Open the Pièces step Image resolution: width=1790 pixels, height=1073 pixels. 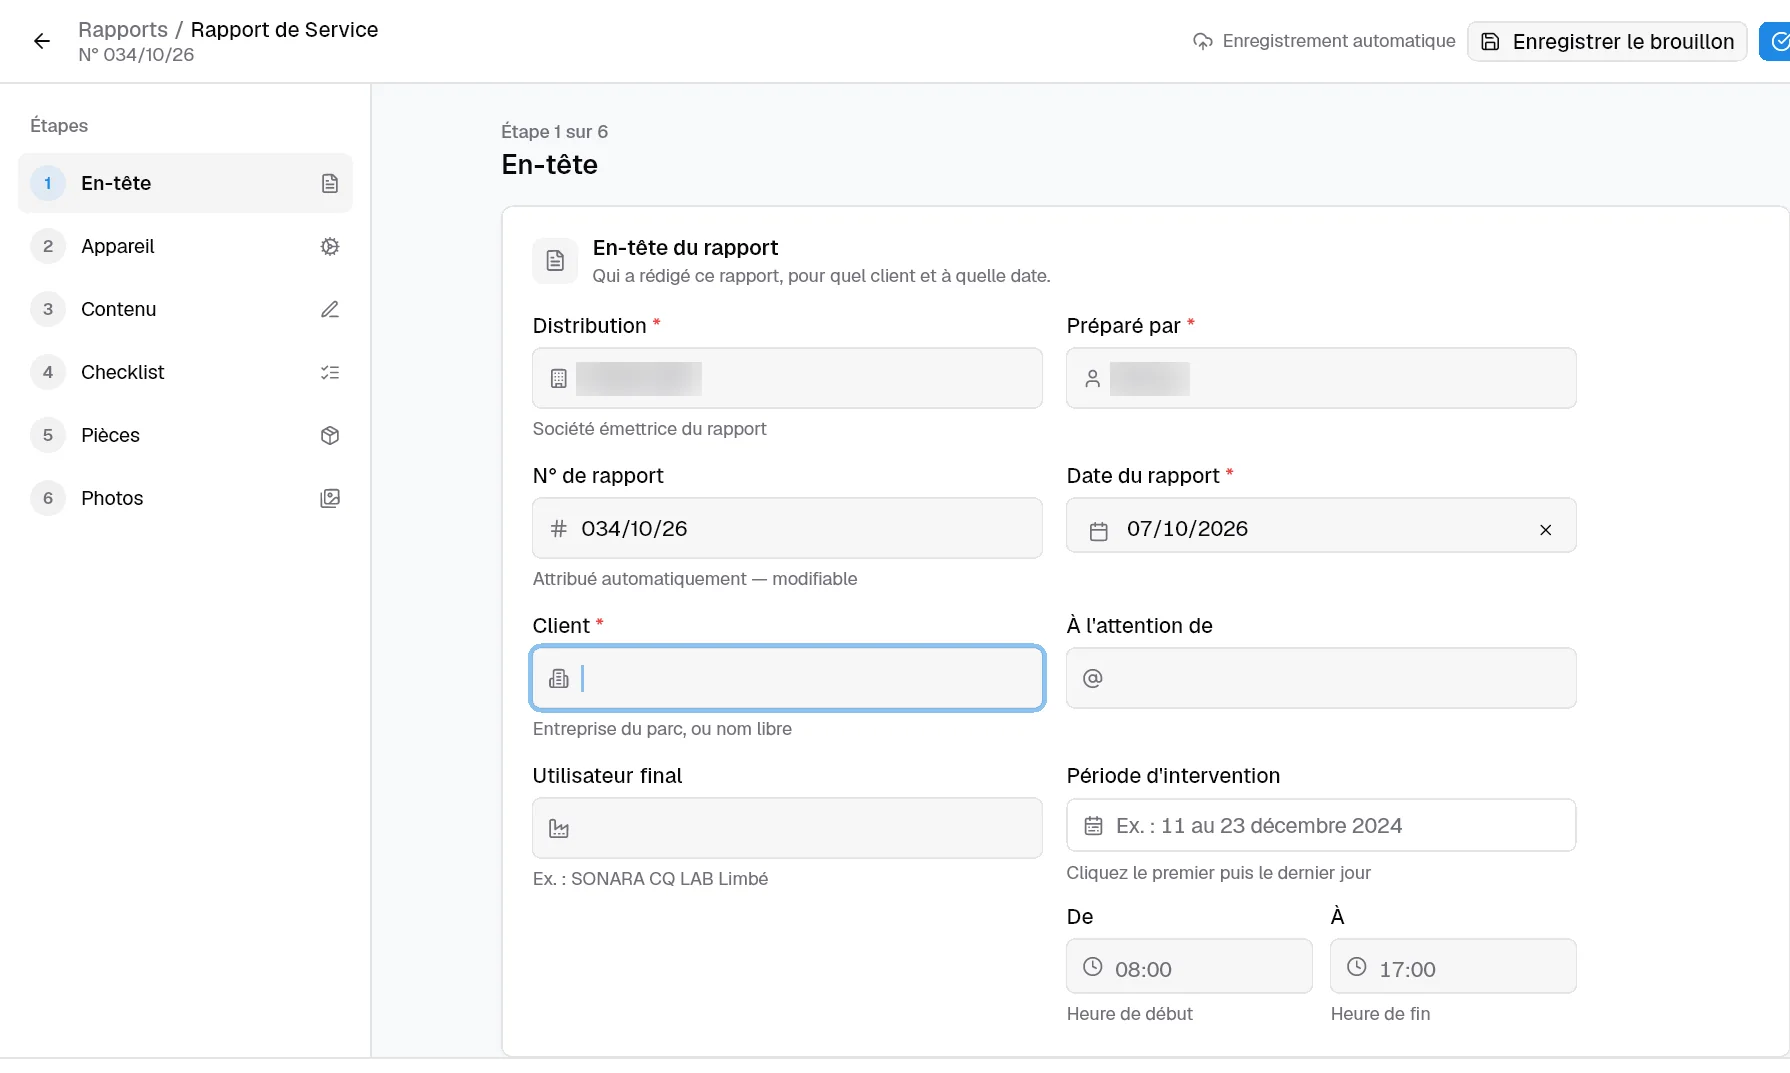pos(185,435)
